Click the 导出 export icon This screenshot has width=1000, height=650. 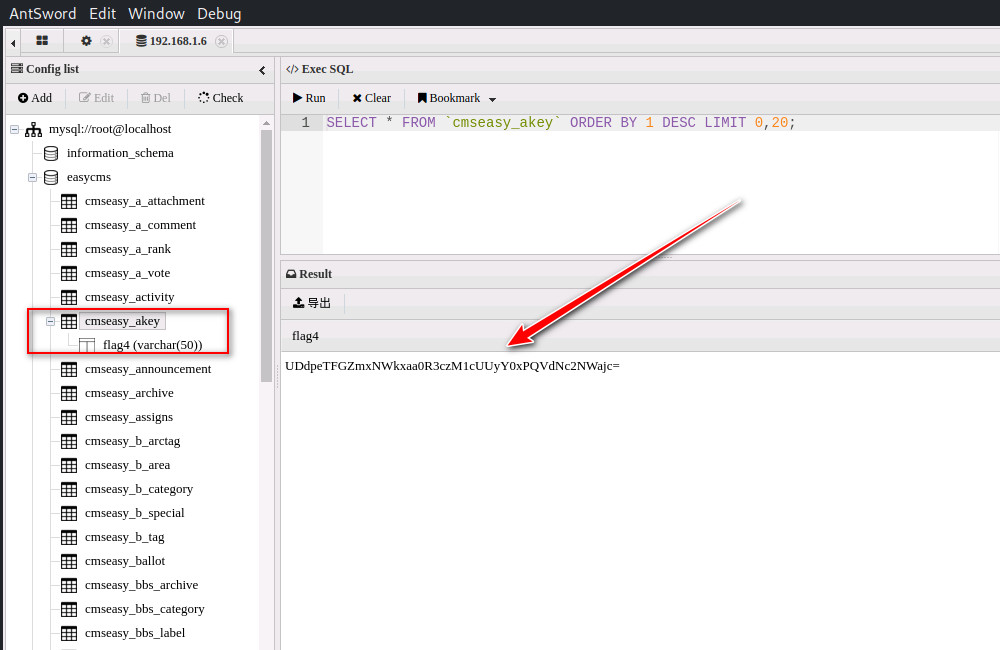tap(298, 303)
